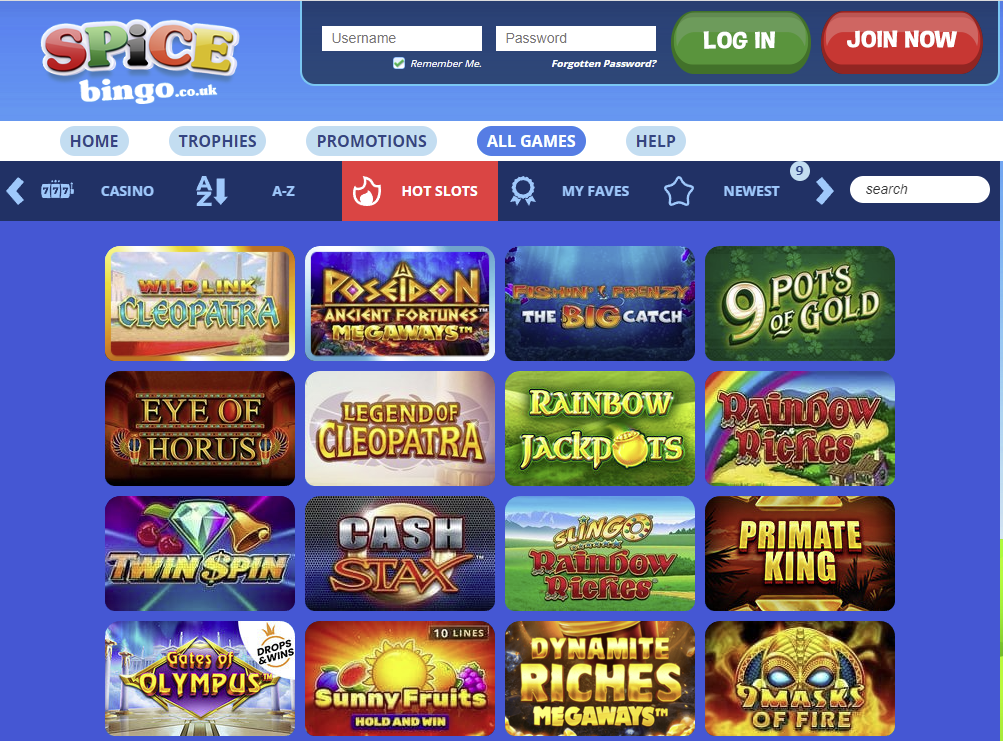Click the Spice Bingo logo
The height and width of the screenshot is (741, 1003).
140,63
